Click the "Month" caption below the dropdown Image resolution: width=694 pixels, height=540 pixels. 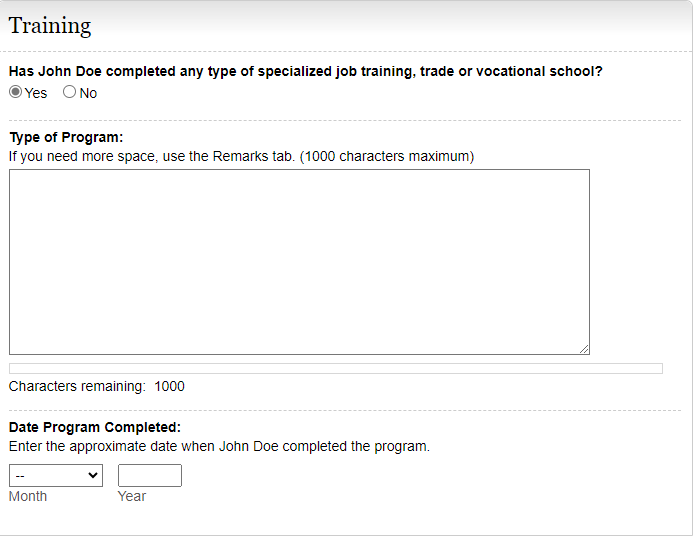tap(28, 496)
